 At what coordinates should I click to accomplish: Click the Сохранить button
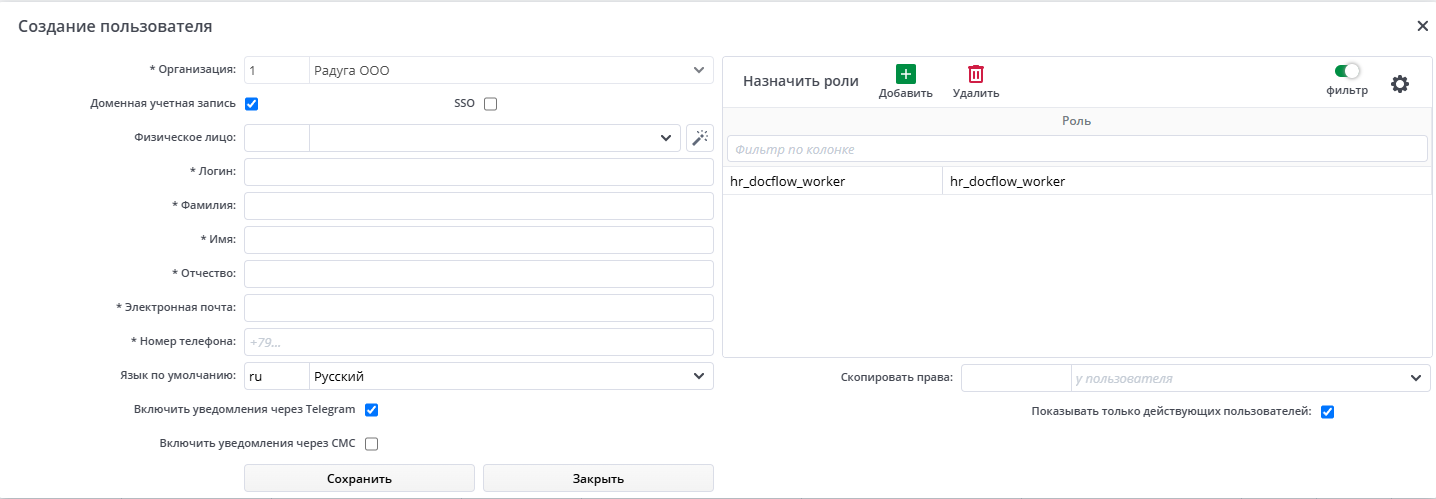(359, 478)
